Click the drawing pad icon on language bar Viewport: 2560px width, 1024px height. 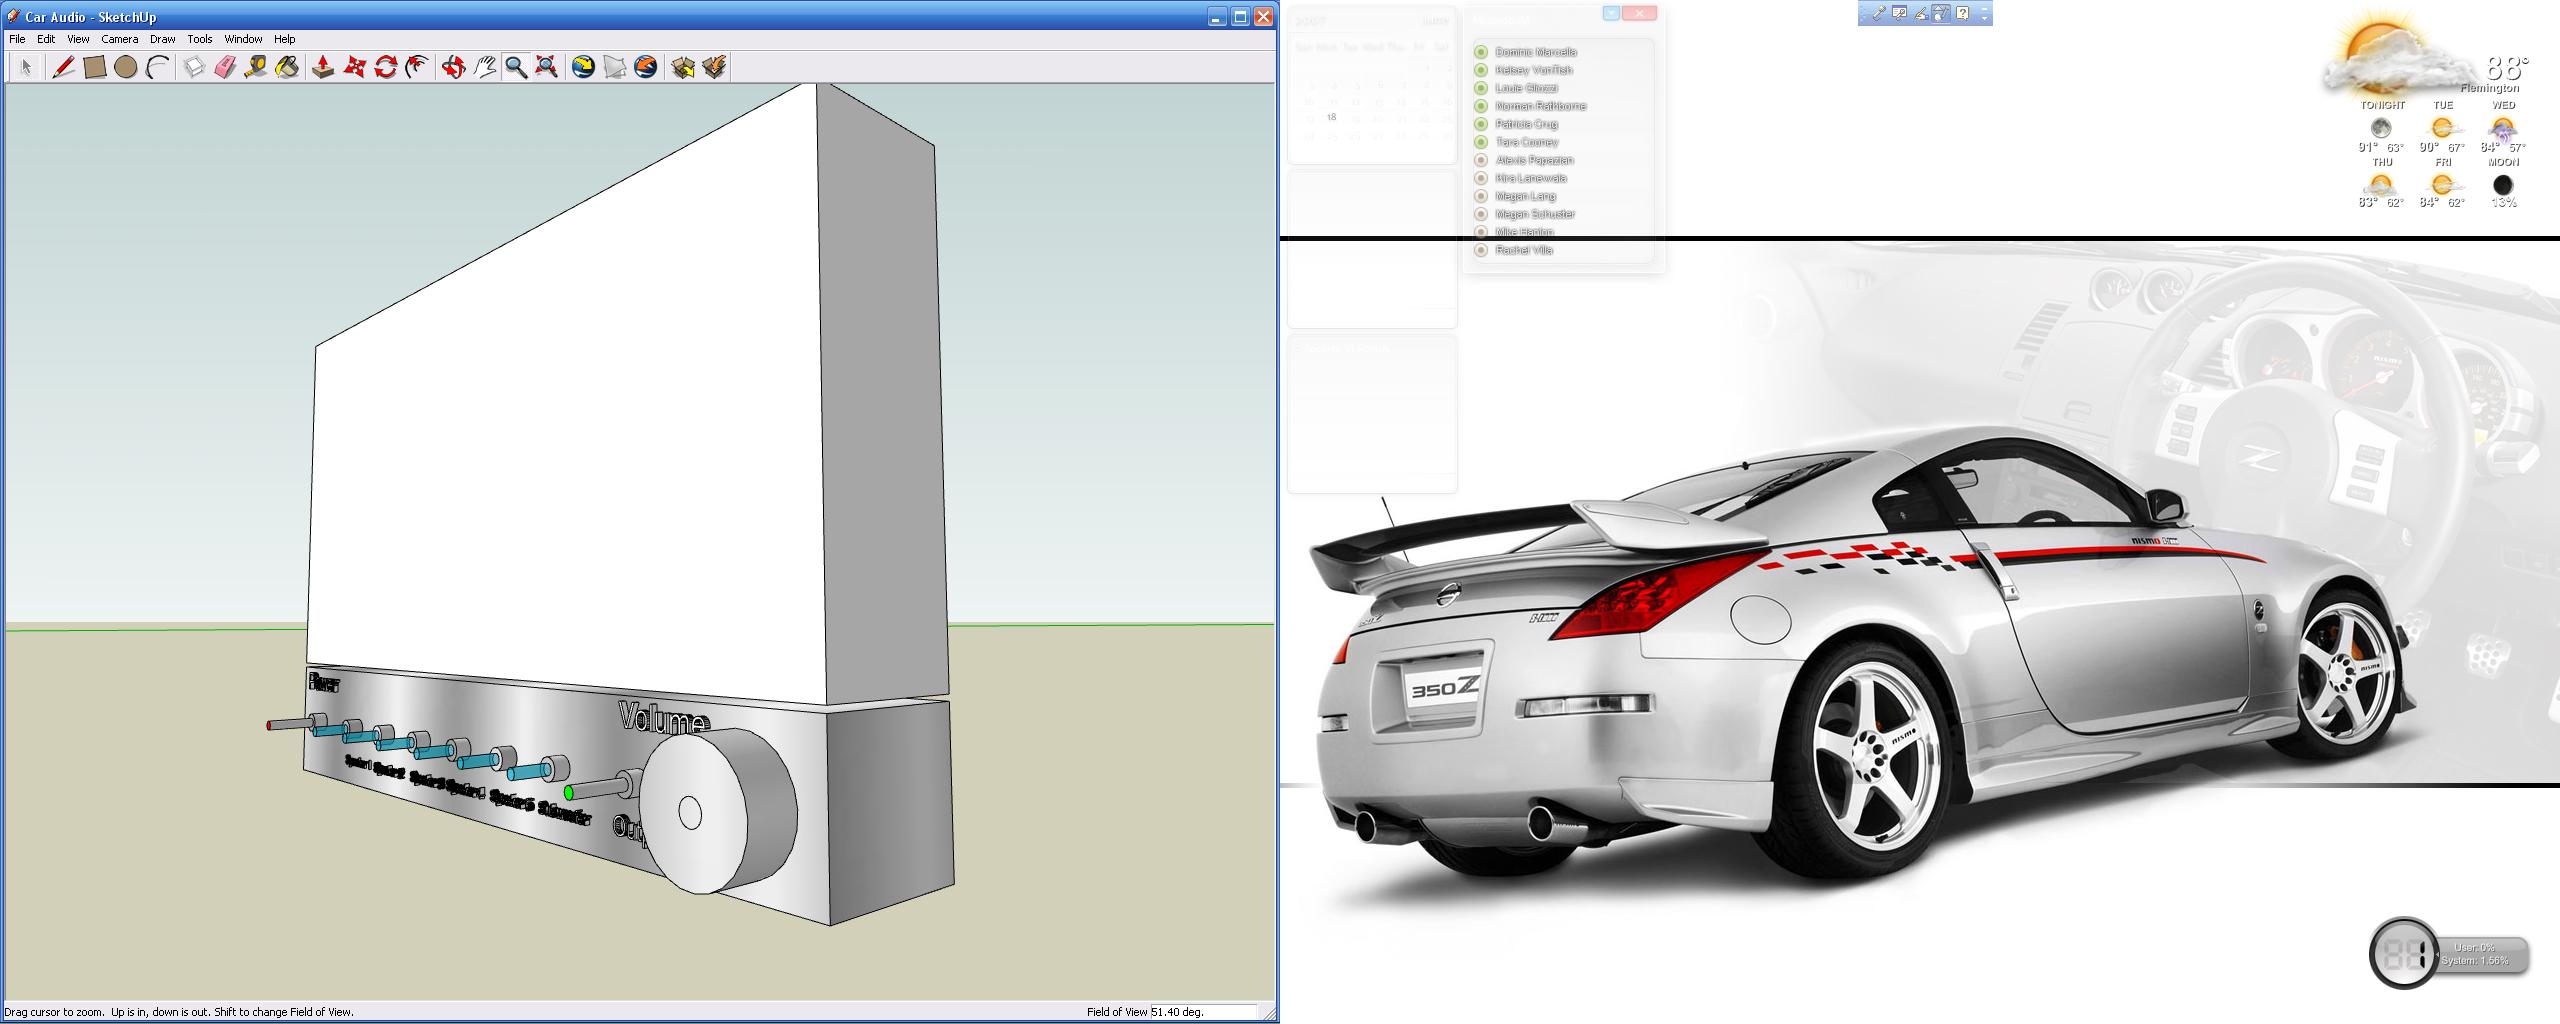click(1941, 13)
